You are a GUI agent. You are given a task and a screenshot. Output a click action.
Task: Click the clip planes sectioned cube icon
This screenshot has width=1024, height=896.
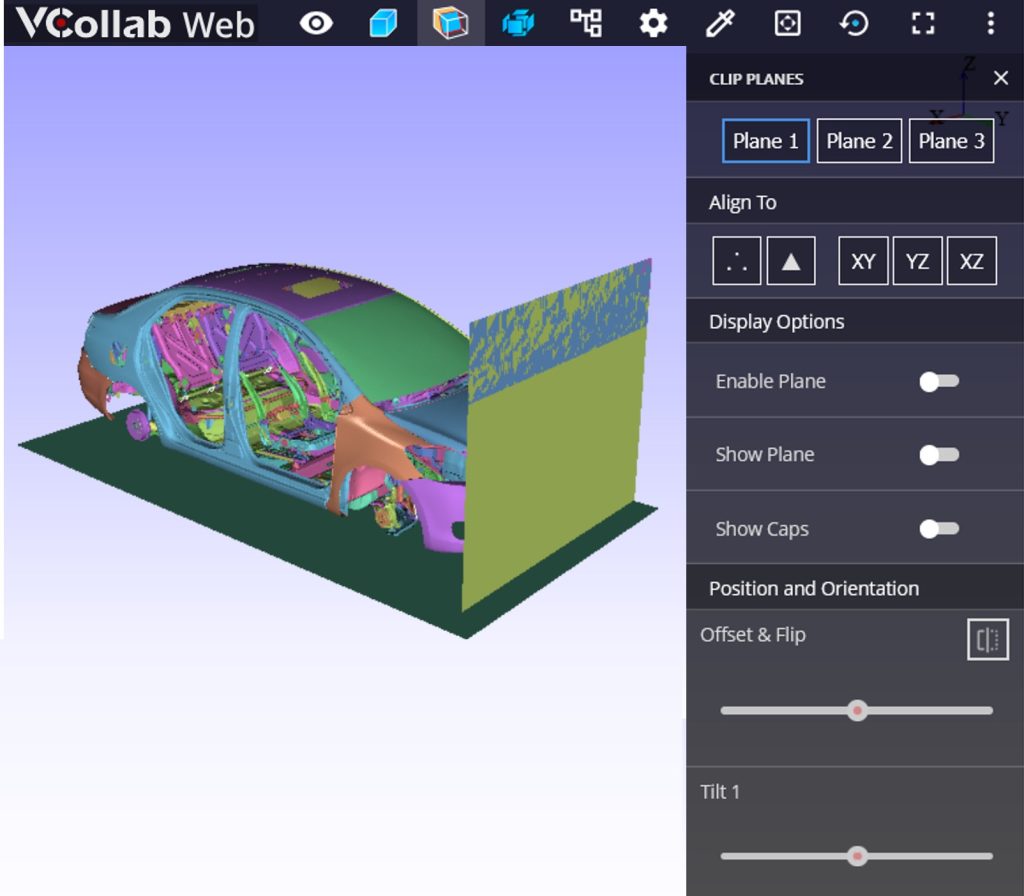451,24
